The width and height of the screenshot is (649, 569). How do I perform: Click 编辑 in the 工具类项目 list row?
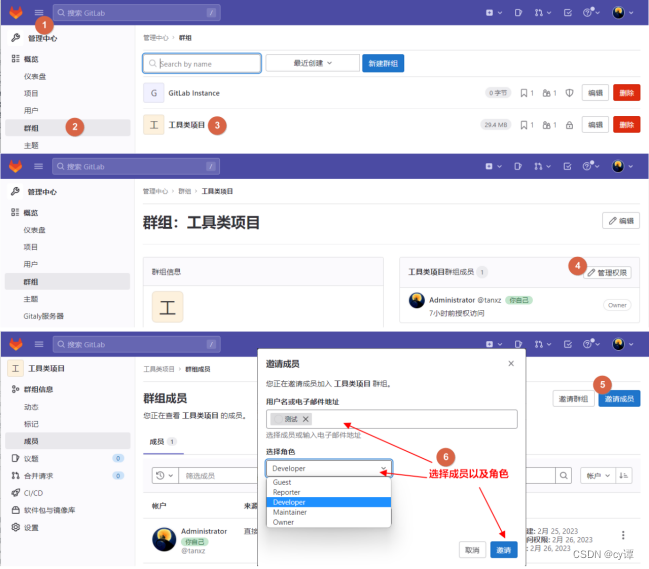pos(595,125)
